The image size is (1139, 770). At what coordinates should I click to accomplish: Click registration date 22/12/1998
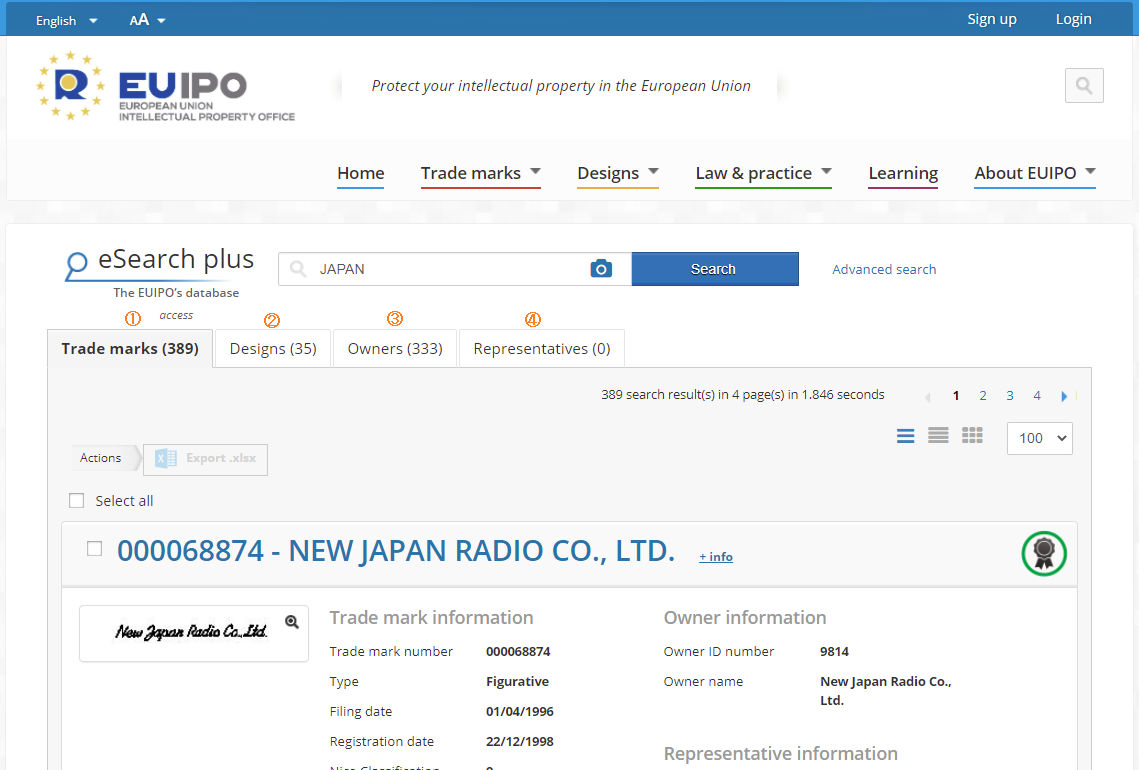(519, 742)
